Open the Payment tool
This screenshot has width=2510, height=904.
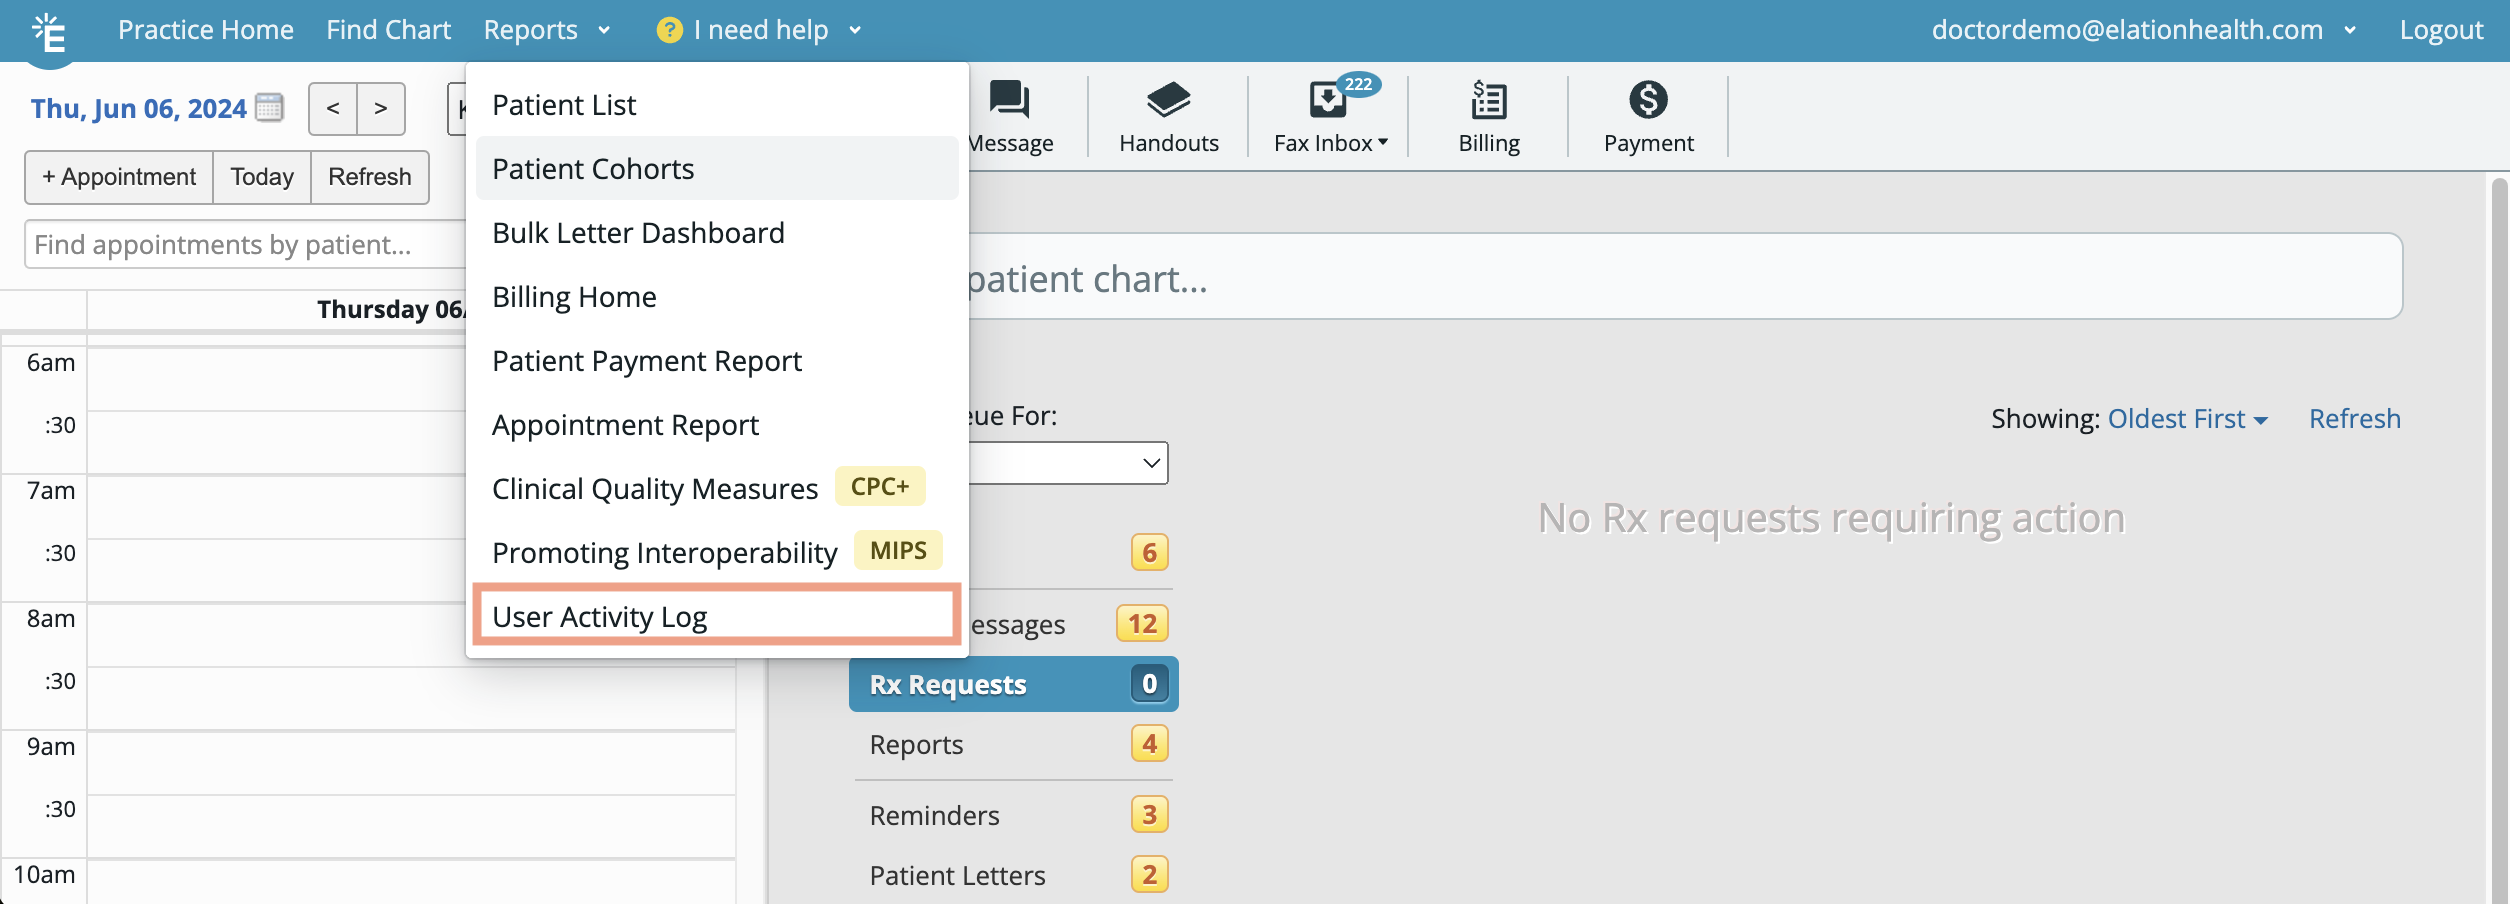click(x=1648, y=115)
